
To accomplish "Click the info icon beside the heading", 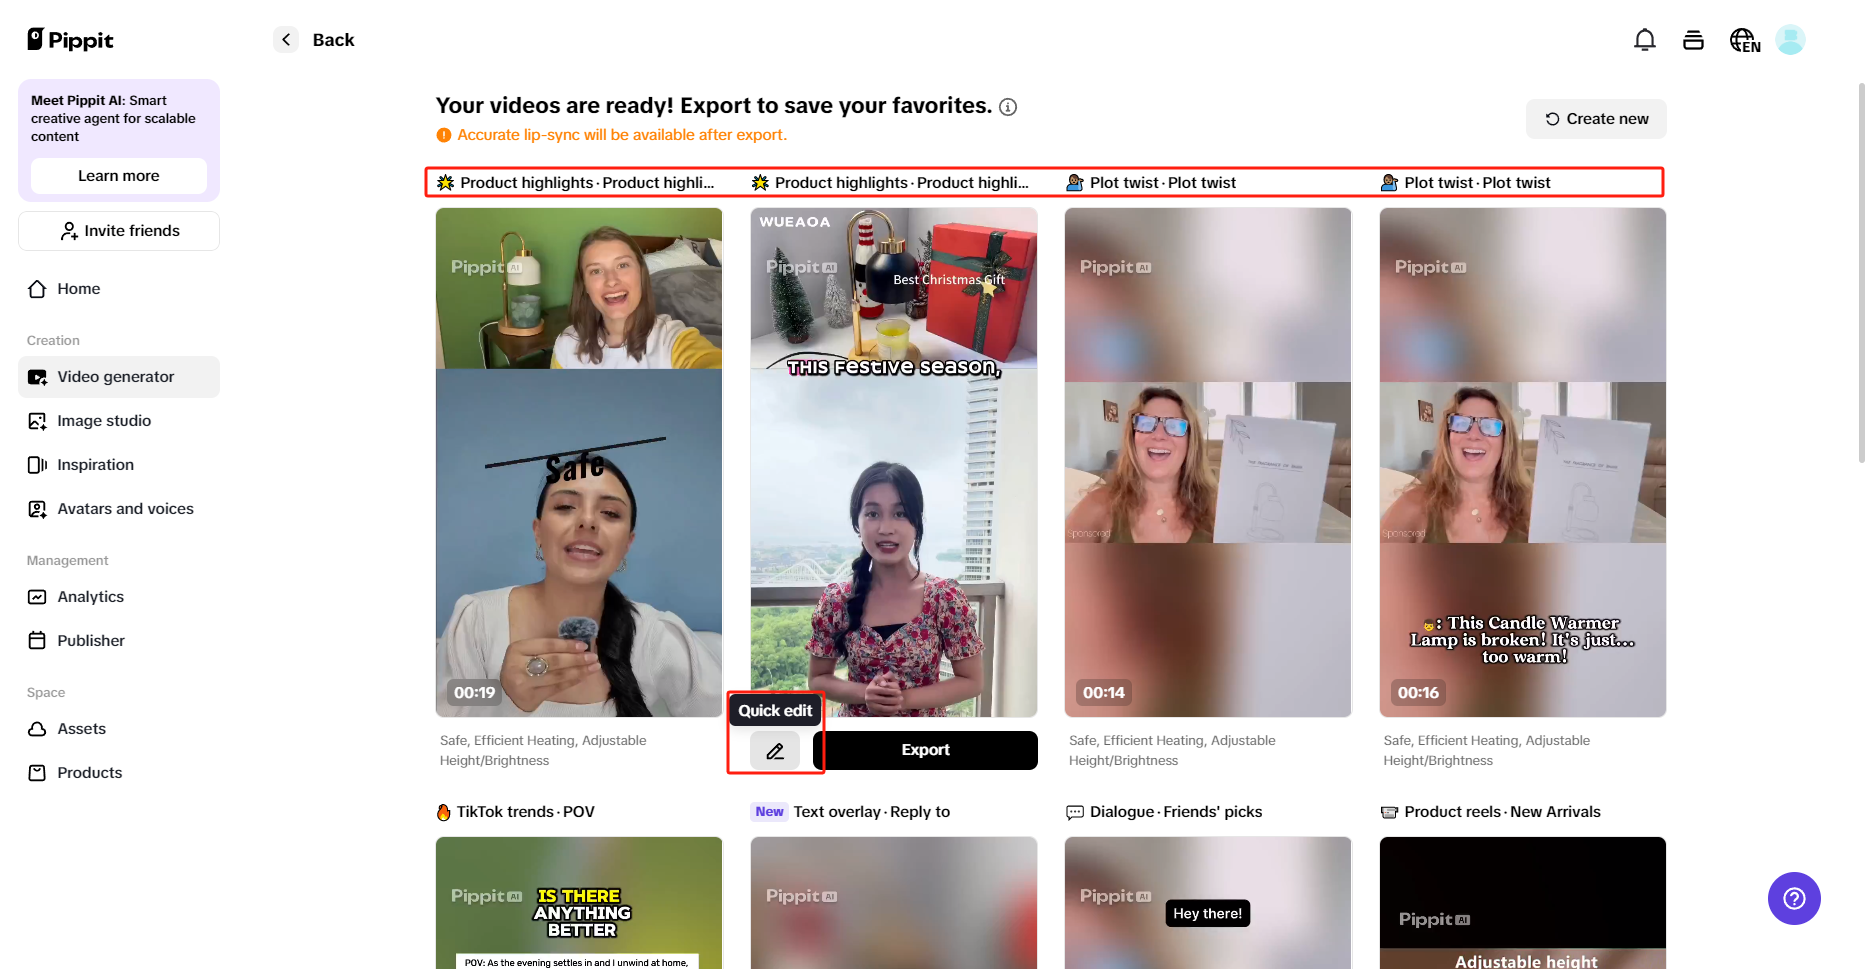I will 1008,106.
